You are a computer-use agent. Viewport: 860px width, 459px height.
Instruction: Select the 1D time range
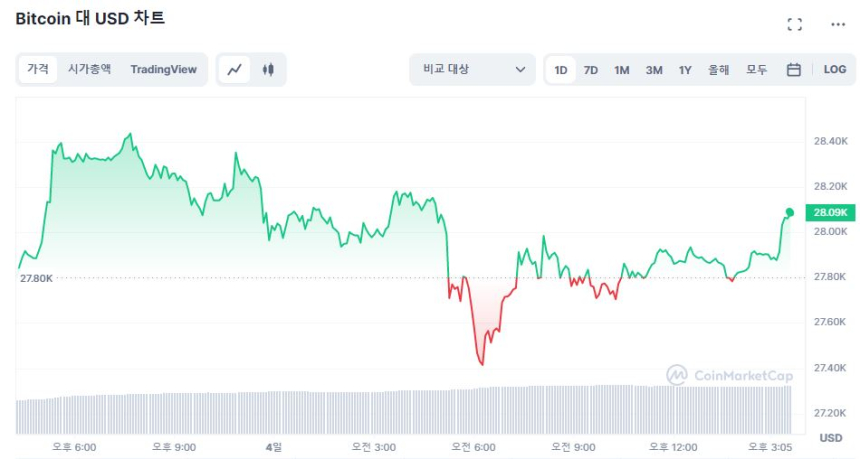pos(561,70)
